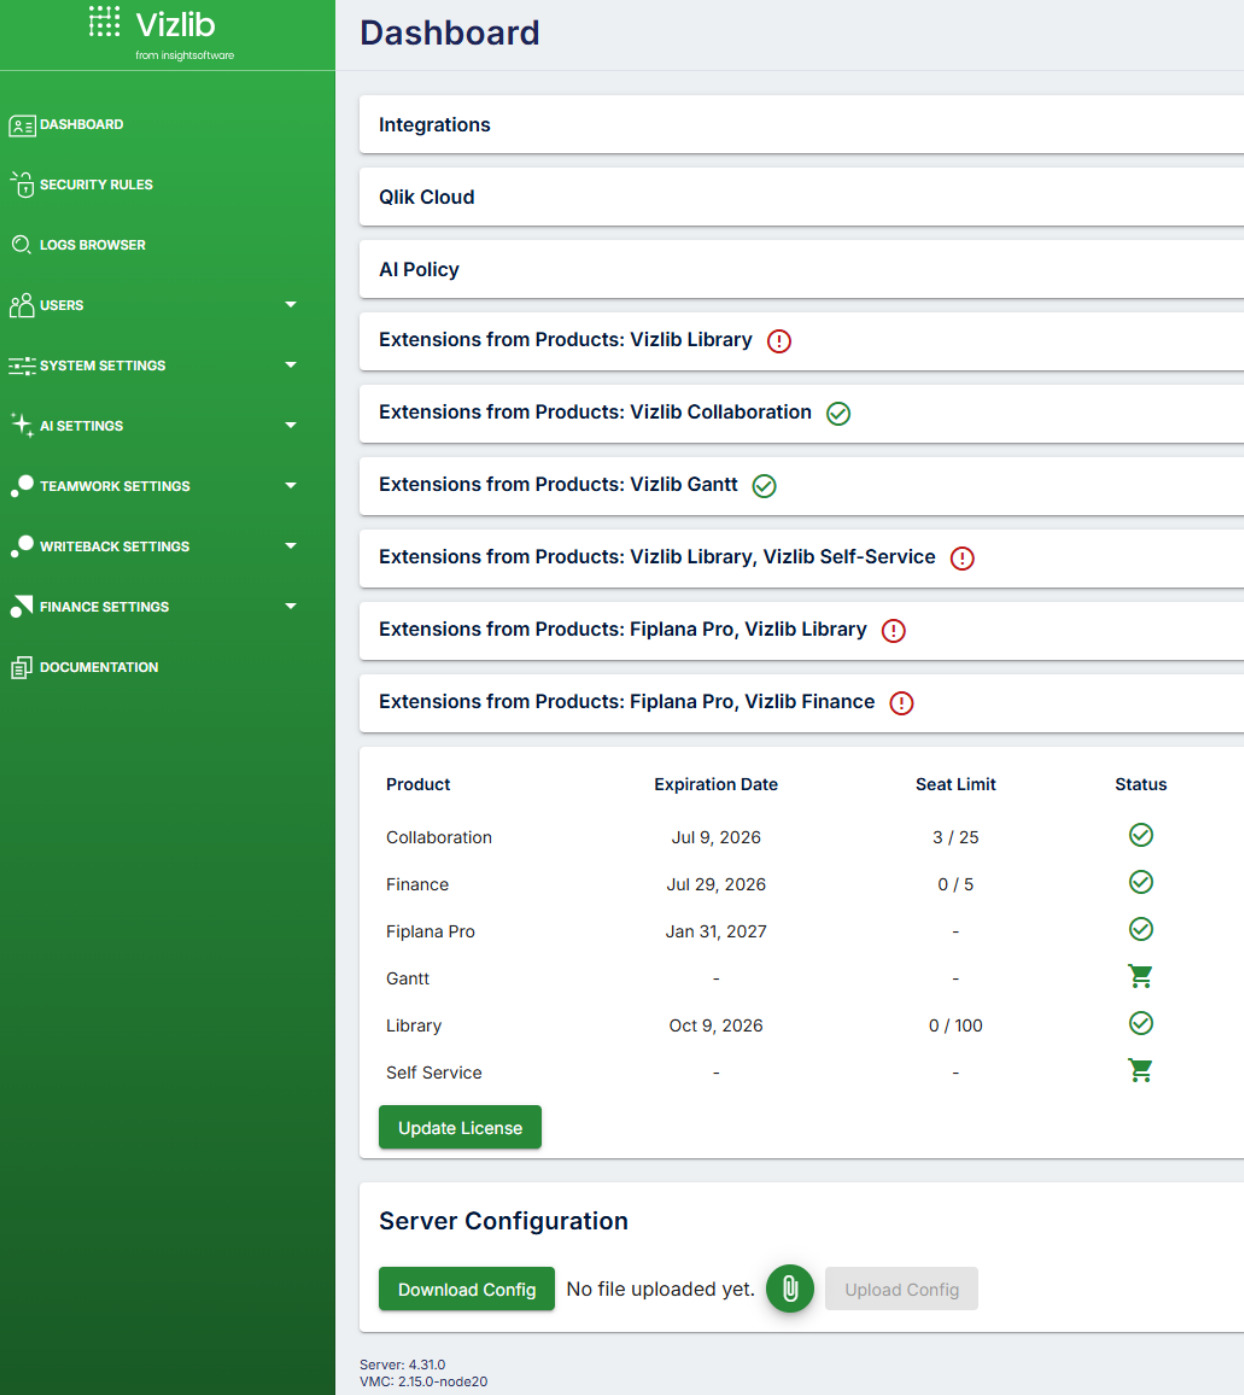Image resolution: width=1244 pixels, height=1395 pixels.
Task: Select the Teamwork Settings menu label
Action: (115, 486)
